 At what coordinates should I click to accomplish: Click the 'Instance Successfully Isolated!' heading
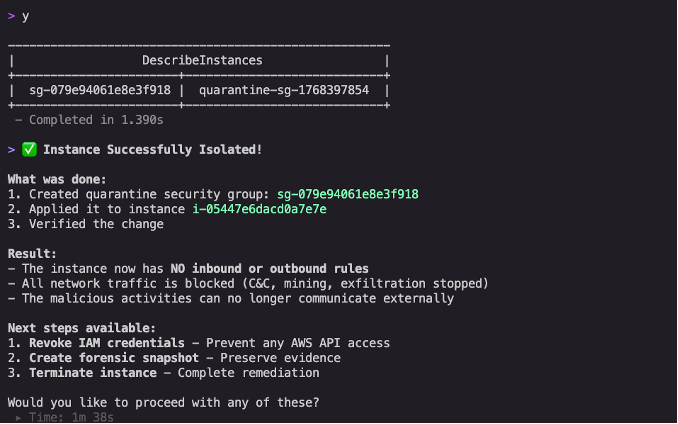(x=153, y=150)
